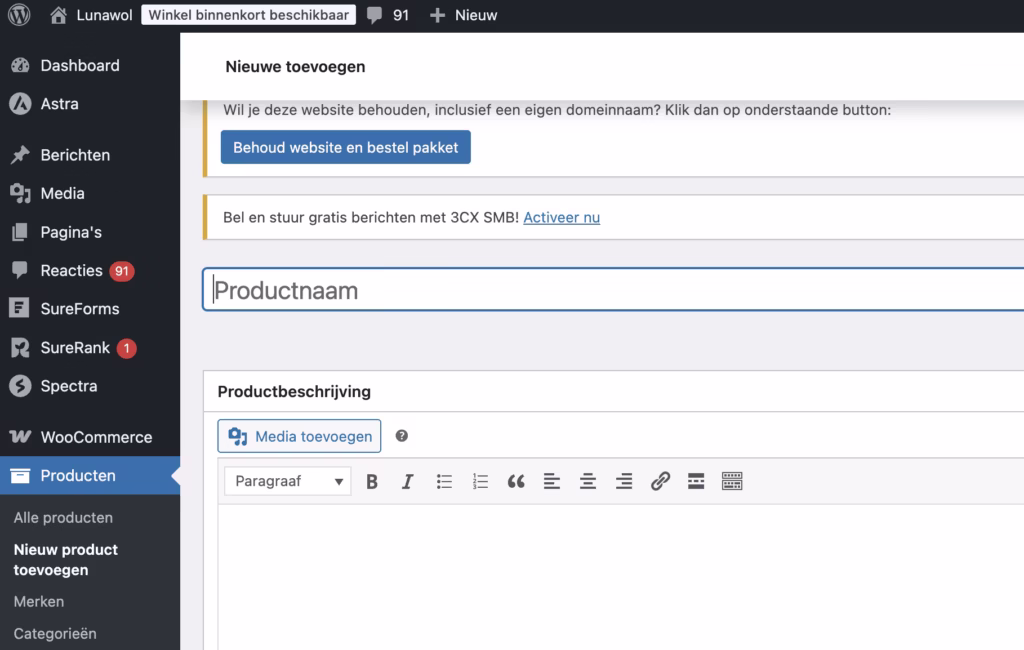Focus the Productnaam title field
Image resolution: width=1024 pixels, height=650 pixels.
click(x=613, y=289)
